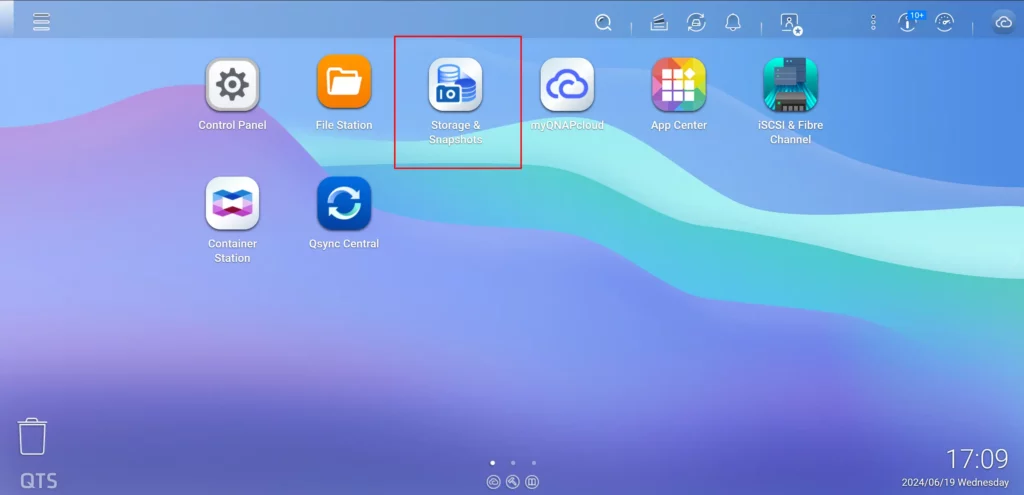Launch Container Station
The image size is (1024, 495).
(x=232, y=204)
